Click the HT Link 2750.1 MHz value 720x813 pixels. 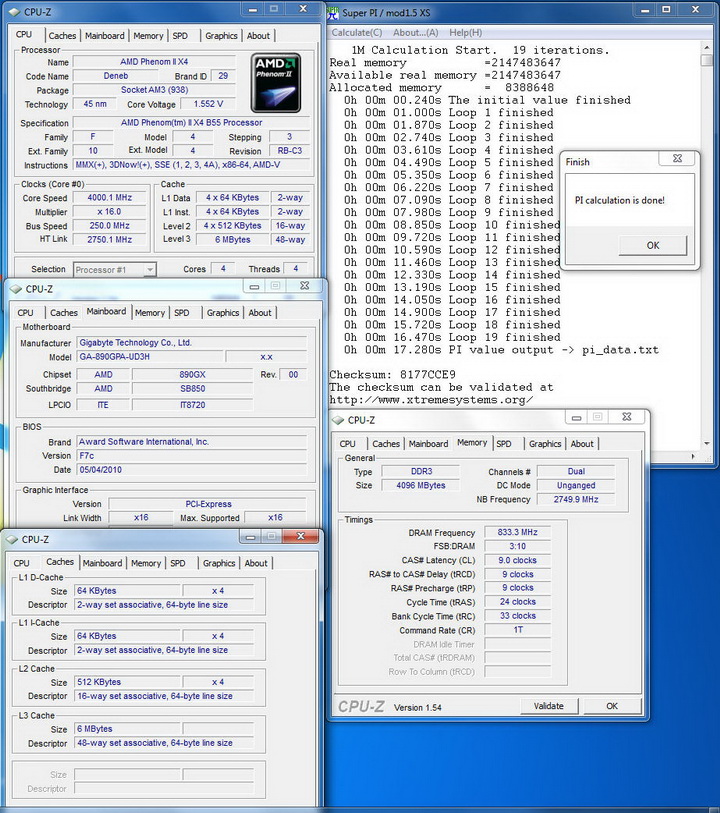click(110, 240)
